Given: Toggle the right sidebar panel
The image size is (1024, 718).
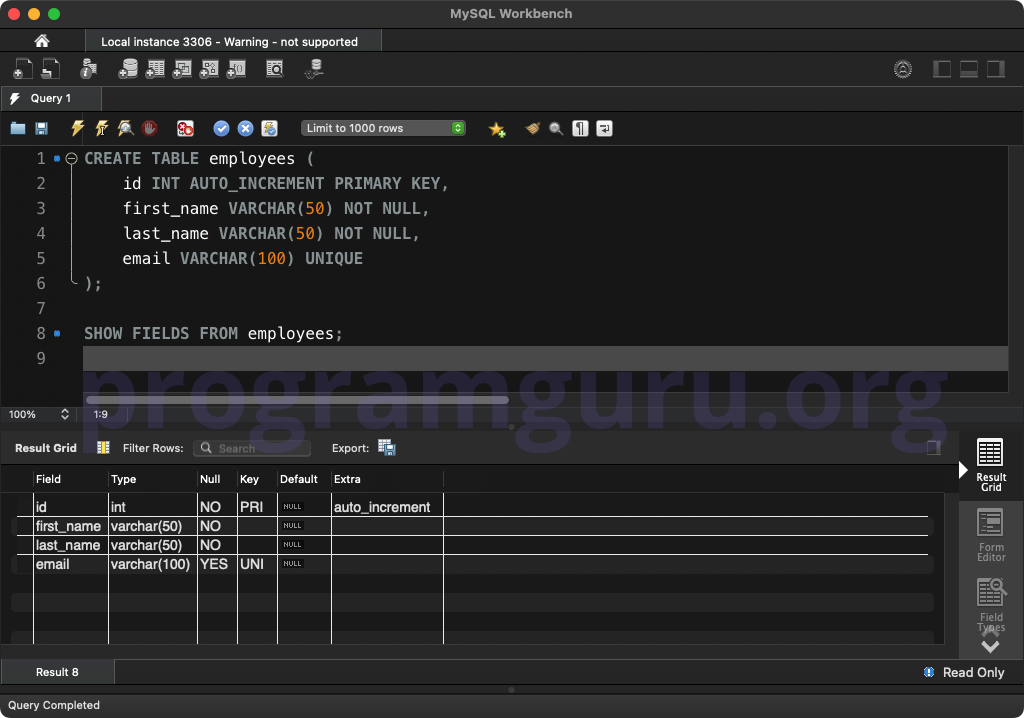Looking at the screenshot, I should (x=995, y=69).
